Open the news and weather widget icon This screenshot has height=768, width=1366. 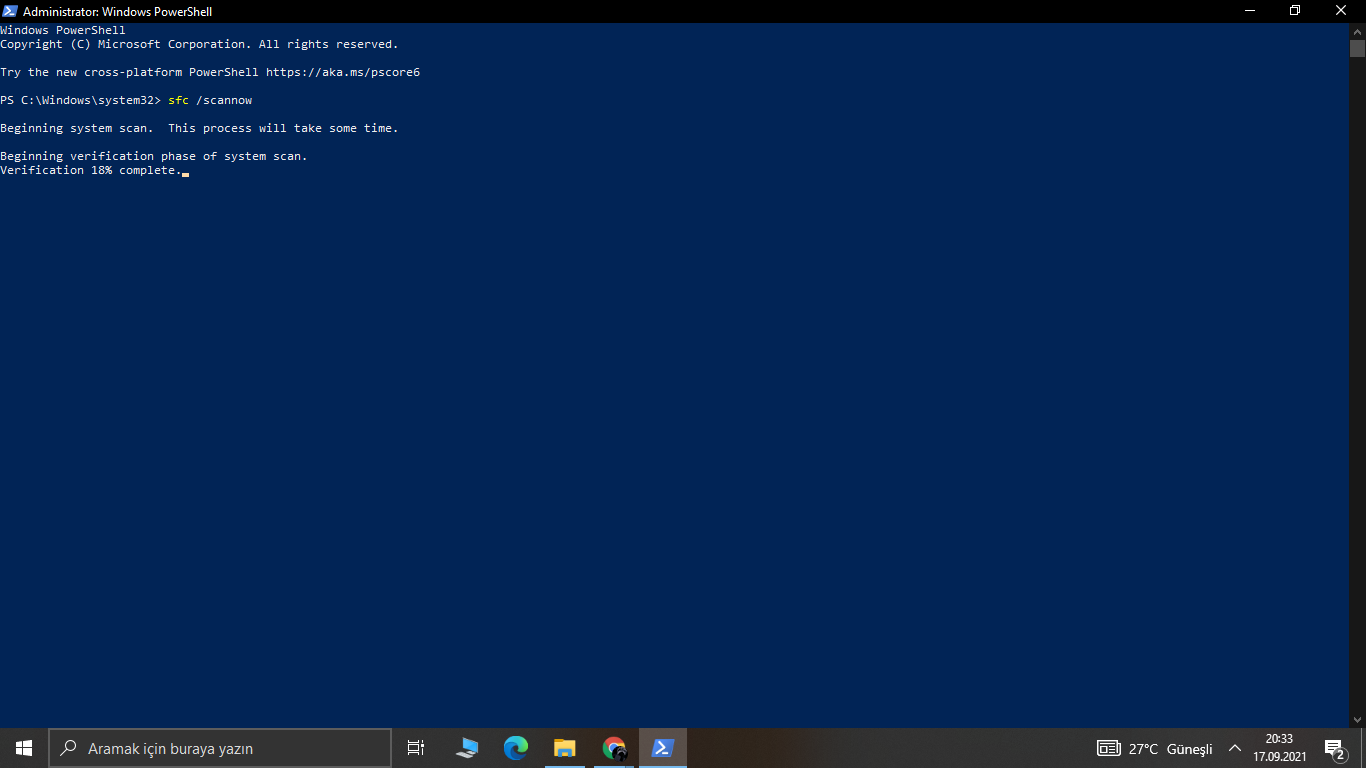pyautogui.click(x=1108, y=748)
